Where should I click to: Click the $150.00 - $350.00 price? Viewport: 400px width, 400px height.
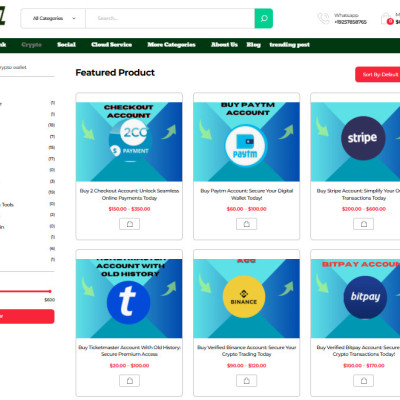pos(129,209)
